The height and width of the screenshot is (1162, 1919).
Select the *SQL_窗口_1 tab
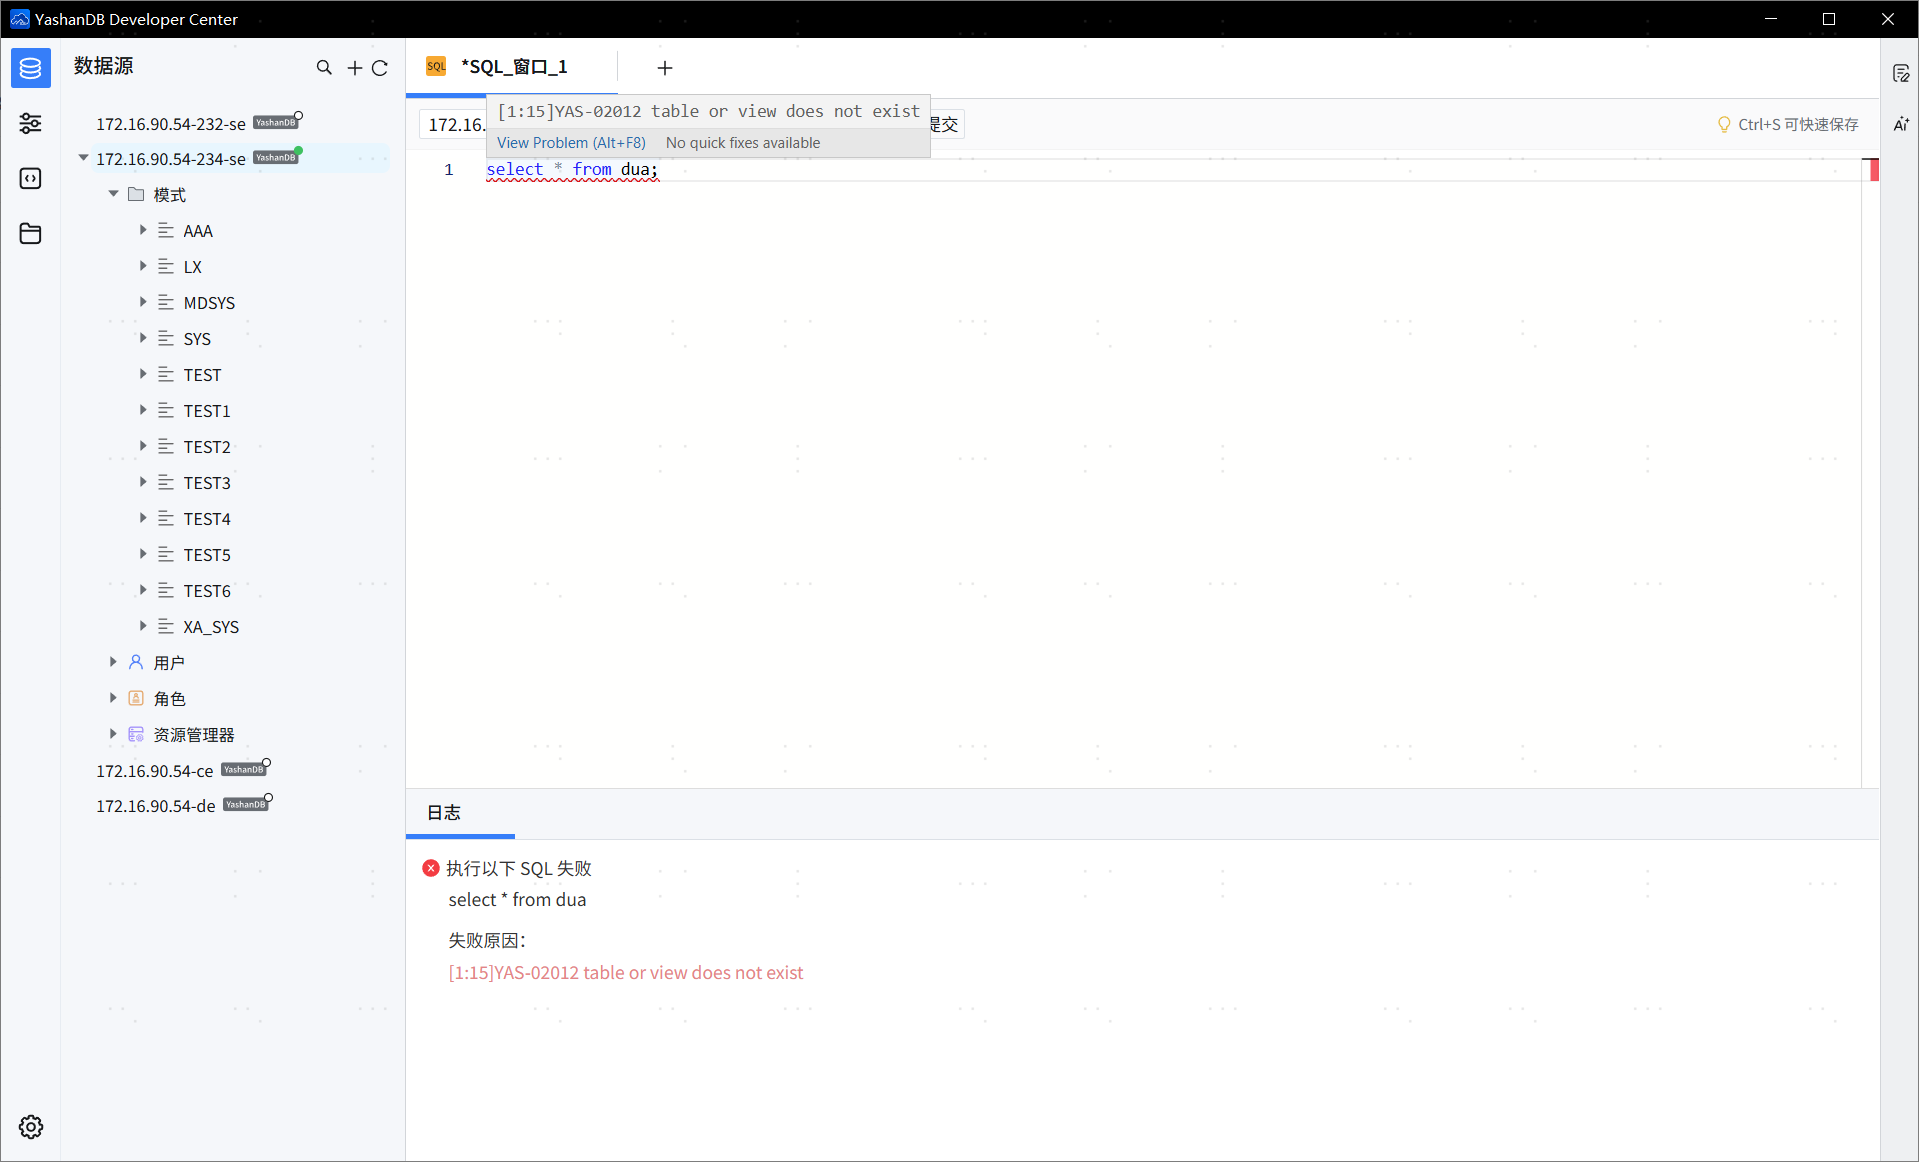click(513, 67)
